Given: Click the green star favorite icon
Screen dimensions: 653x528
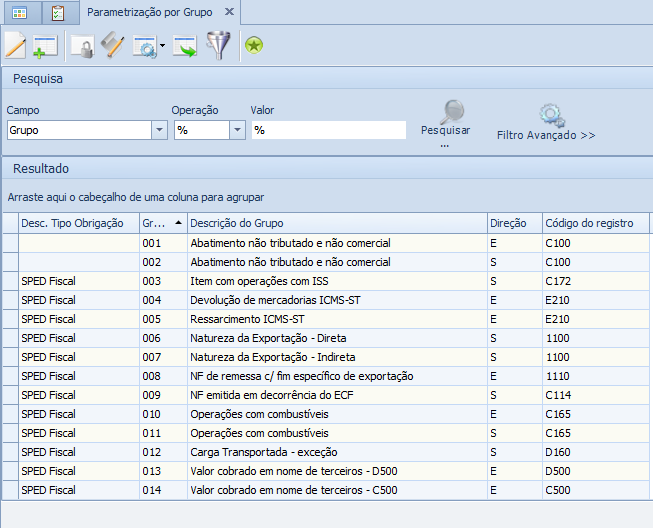Looking at the screenshot, I should click(254, 46).
